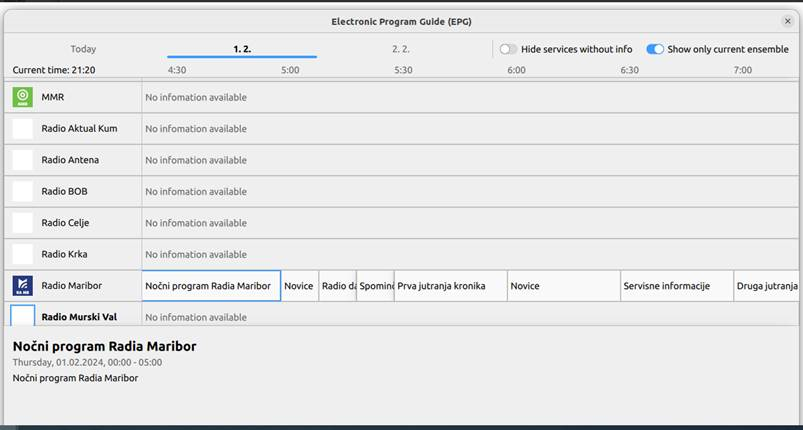803x430 pixels.
Task: Open the 2. 2. date tab
Action: click(401, 49)
